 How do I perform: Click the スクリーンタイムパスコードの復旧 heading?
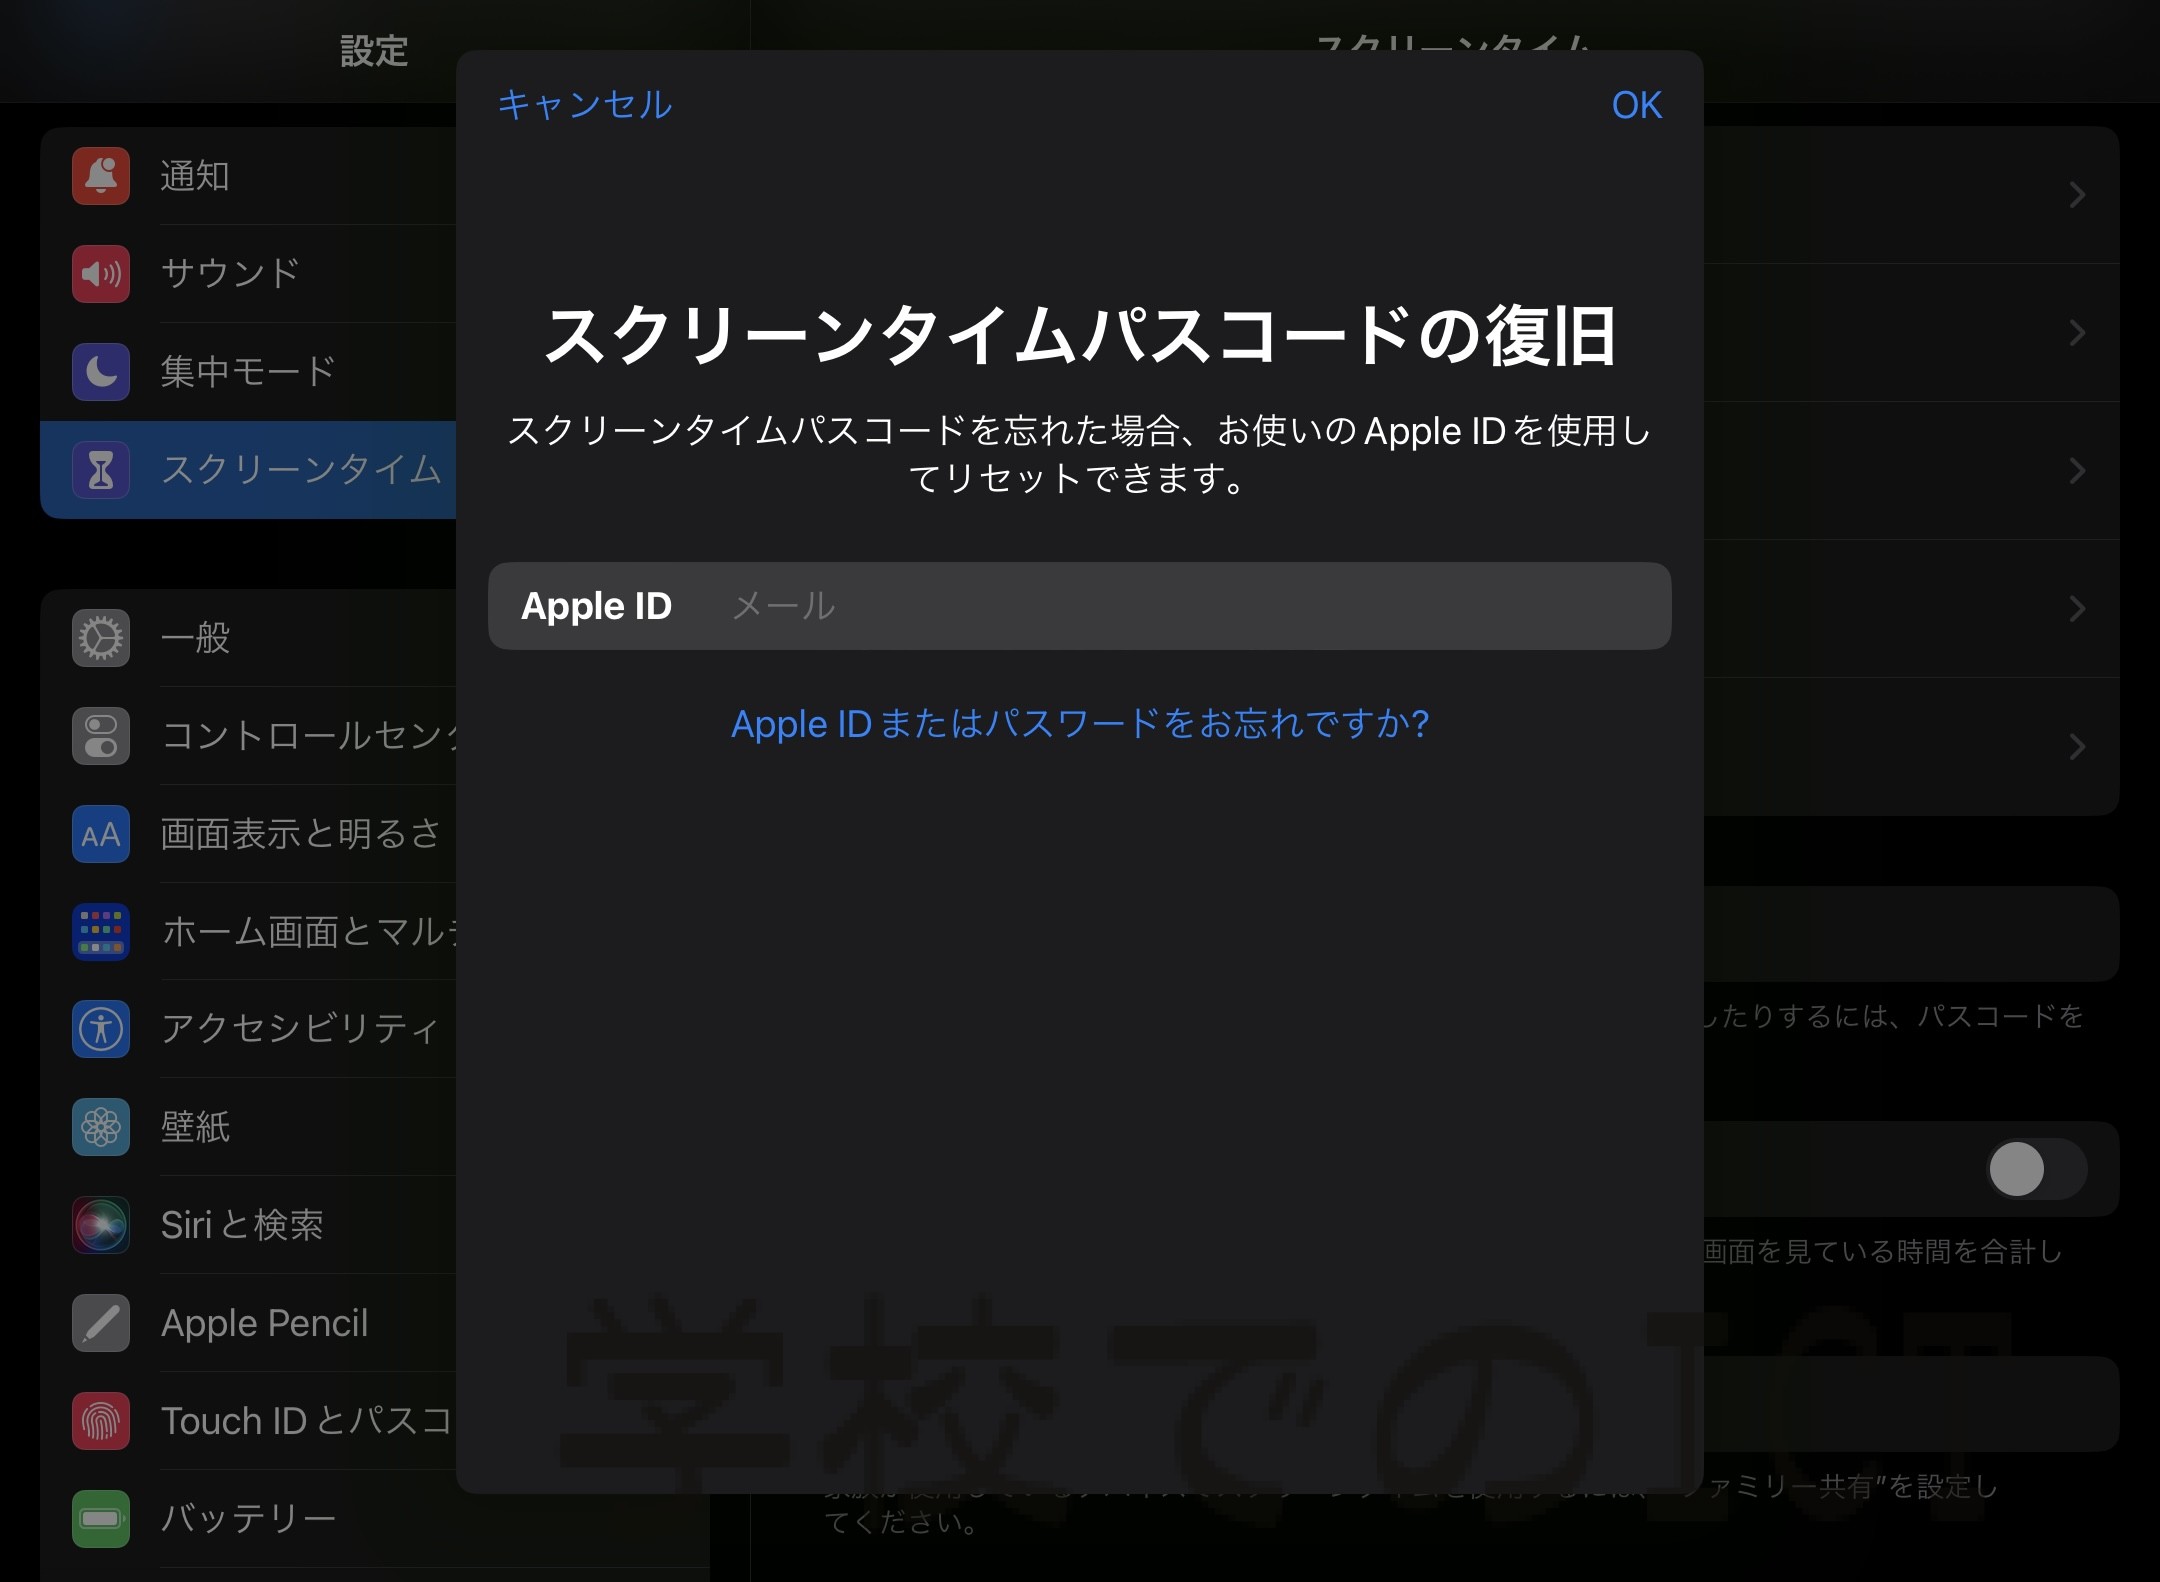(1080, 335)
